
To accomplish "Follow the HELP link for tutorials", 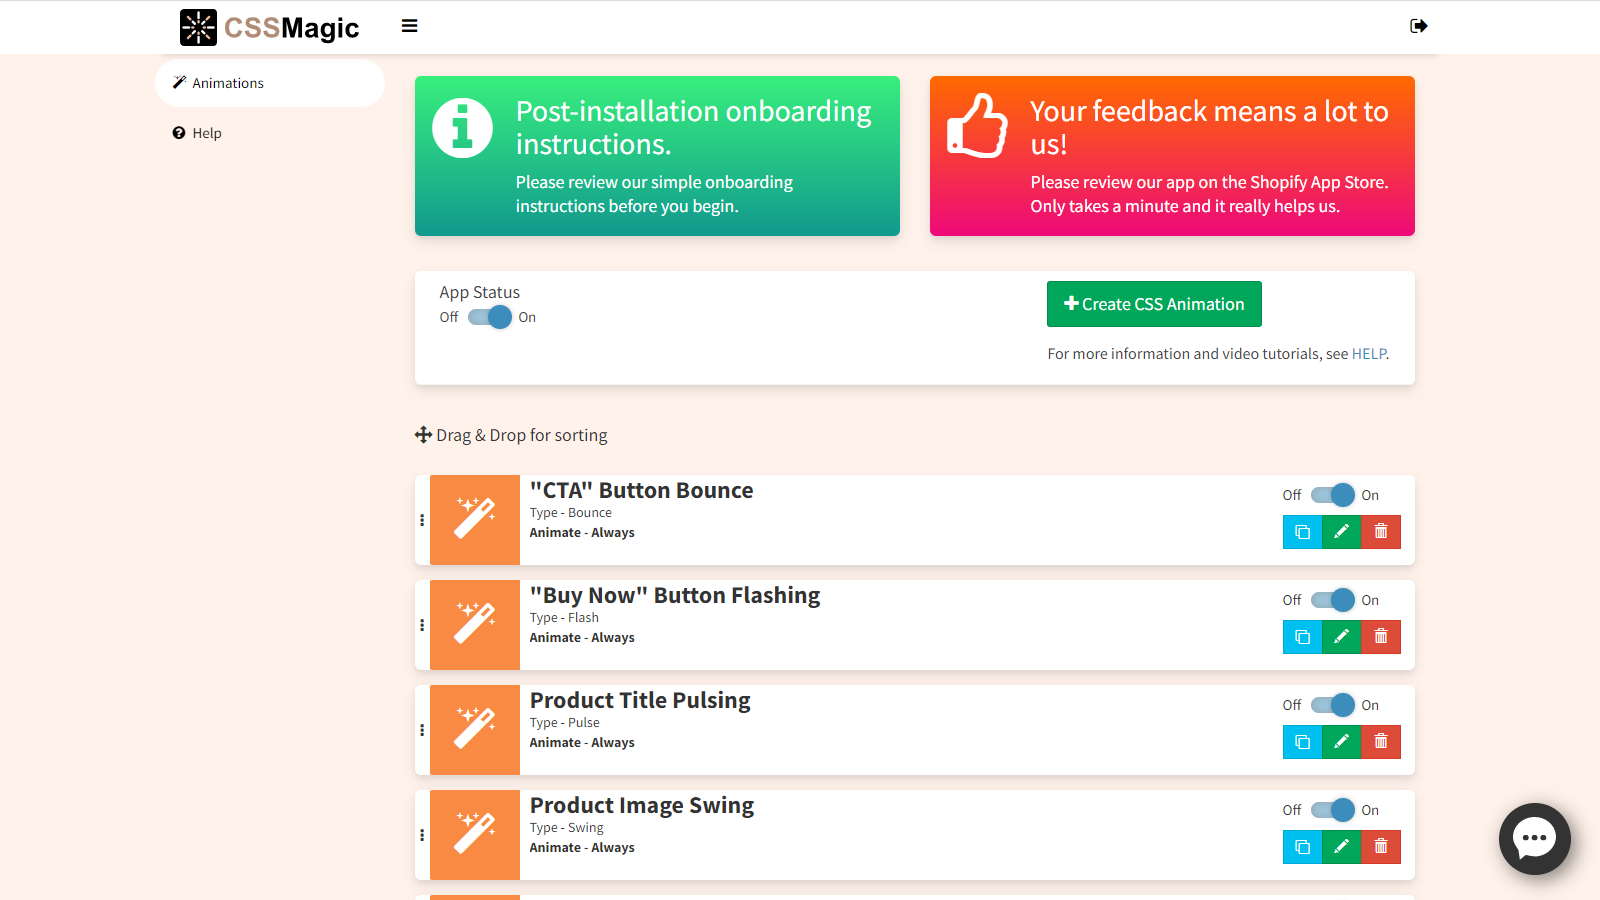I will pos(1368,354).
